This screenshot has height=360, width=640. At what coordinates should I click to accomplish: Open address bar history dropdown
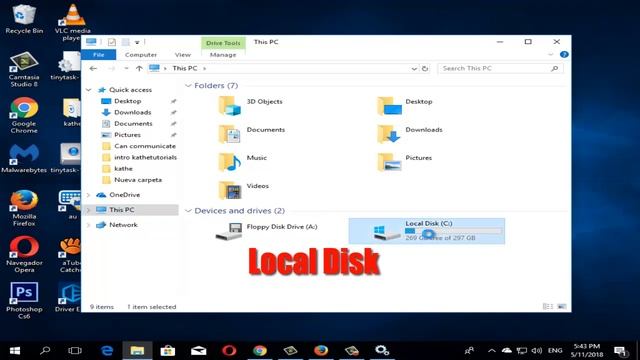tap(414, 69)
